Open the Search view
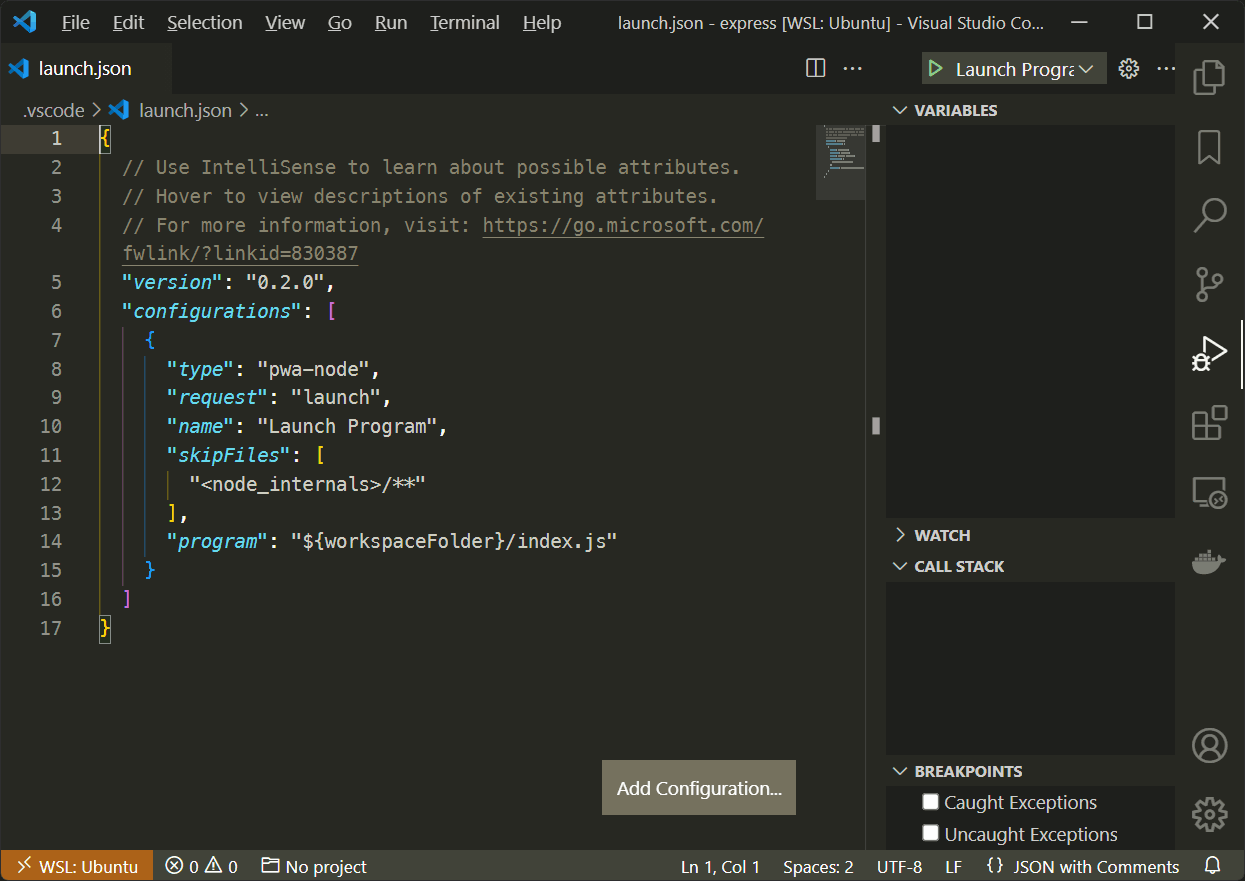1245x881 pixels. pyautogui.click(x=1209, y=215)
